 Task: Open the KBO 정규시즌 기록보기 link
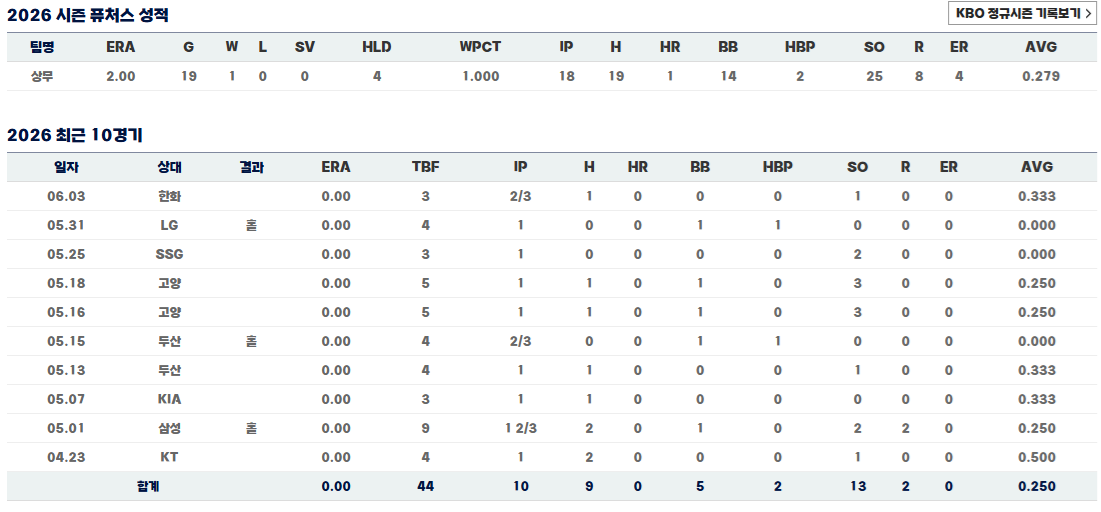tap(1022, 13)
